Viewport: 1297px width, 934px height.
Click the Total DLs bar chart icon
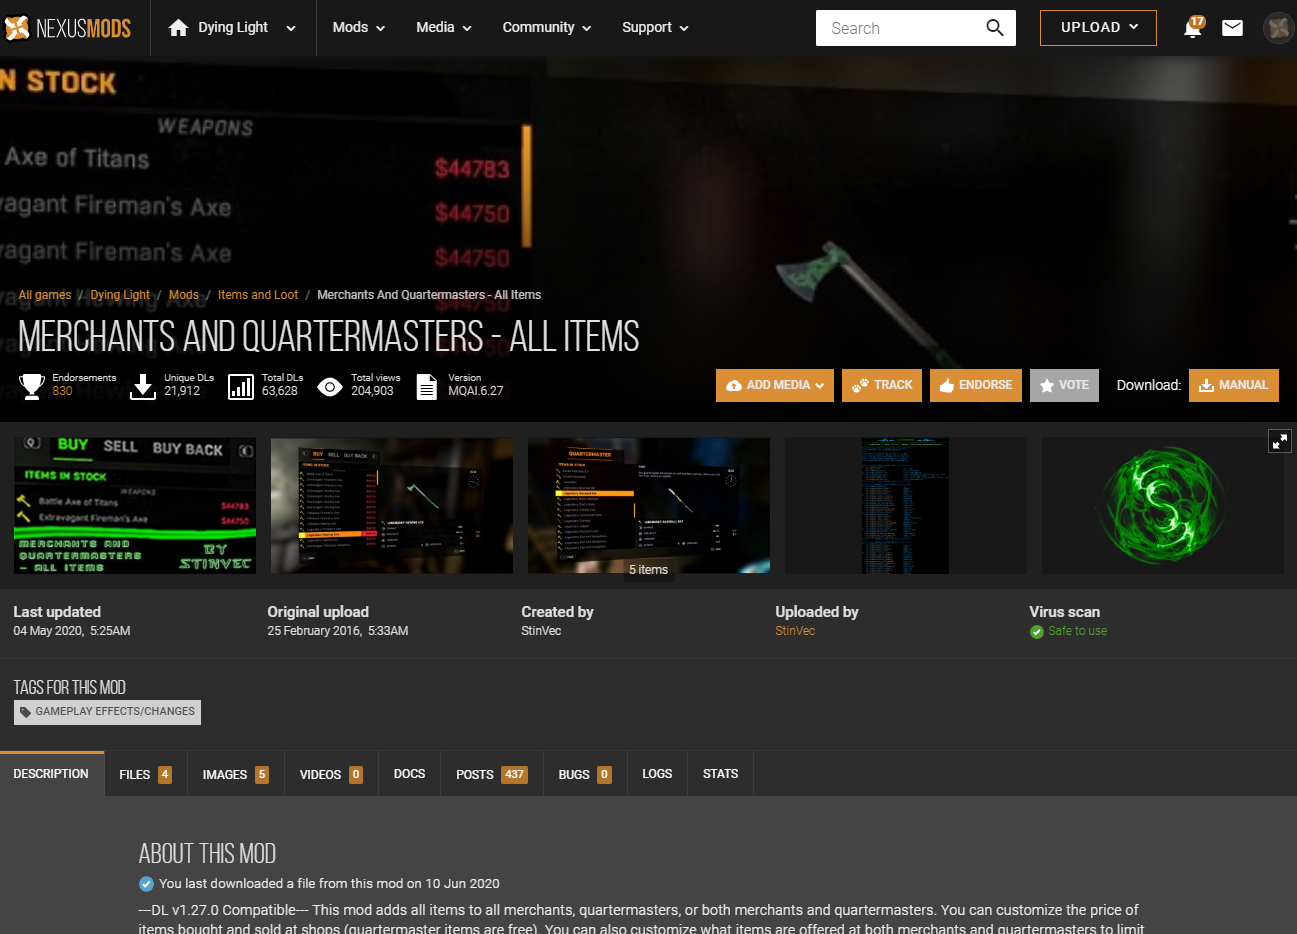pyautogui.click(x=241, y=386)
